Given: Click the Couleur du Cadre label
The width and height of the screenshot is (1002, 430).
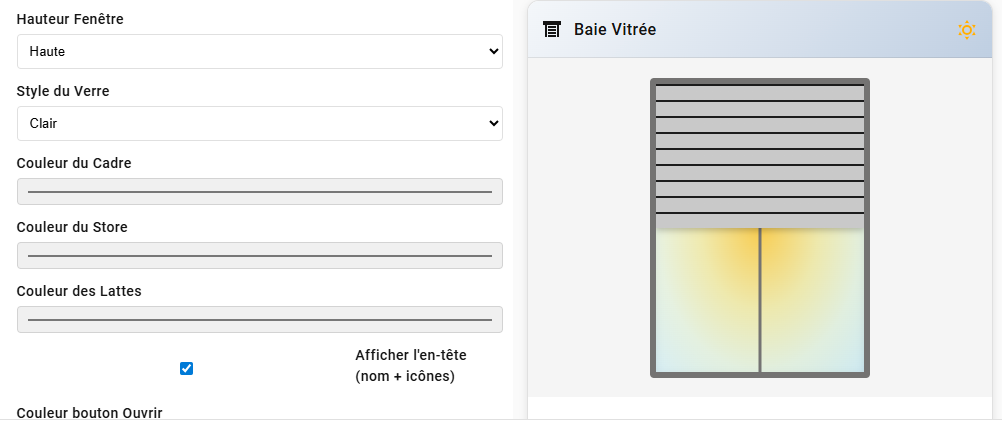Looking at the screenshot, I should tap(74, 163).
